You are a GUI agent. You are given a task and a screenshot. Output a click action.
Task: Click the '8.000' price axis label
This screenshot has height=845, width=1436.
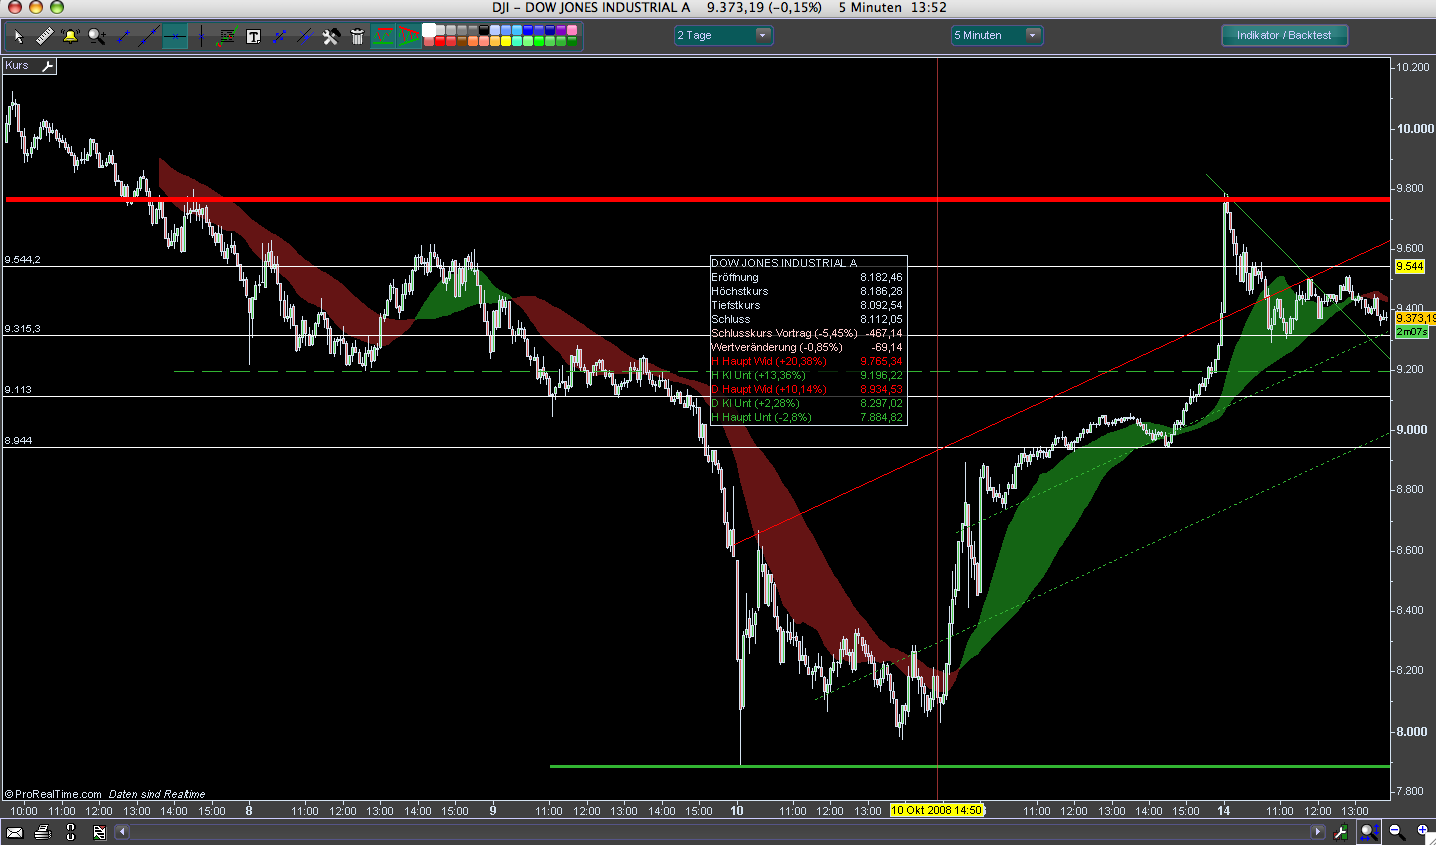[x=1412, y=731]
